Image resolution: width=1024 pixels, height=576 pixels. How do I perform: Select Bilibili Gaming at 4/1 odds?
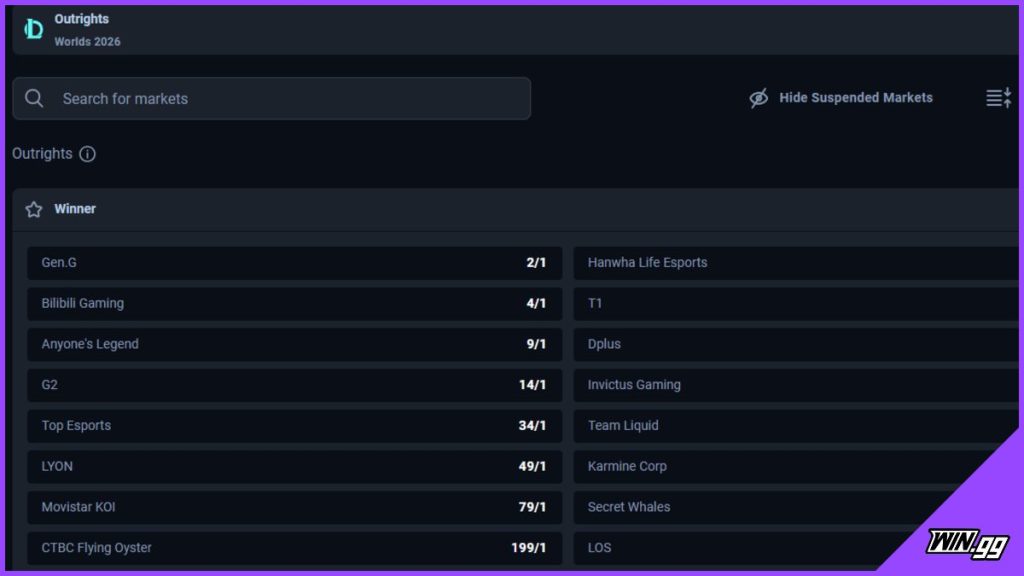(295, 304)
